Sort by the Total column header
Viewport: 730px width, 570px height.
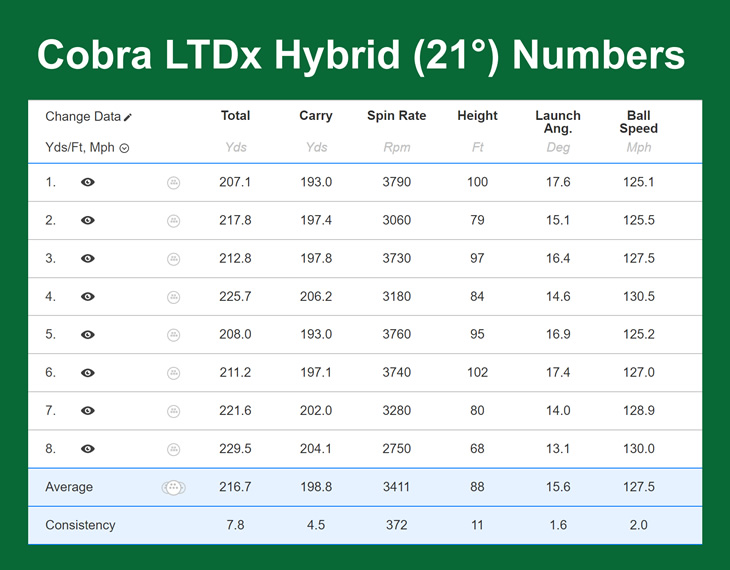click(x=235, y=115)
